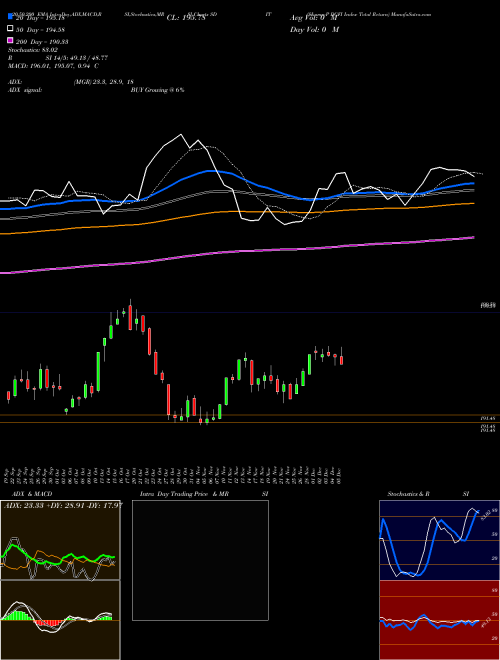The height and width of the screenshot is (660, 500).
Task: Click the blue 20 Day legend swatch
Action: click(10, 17)
